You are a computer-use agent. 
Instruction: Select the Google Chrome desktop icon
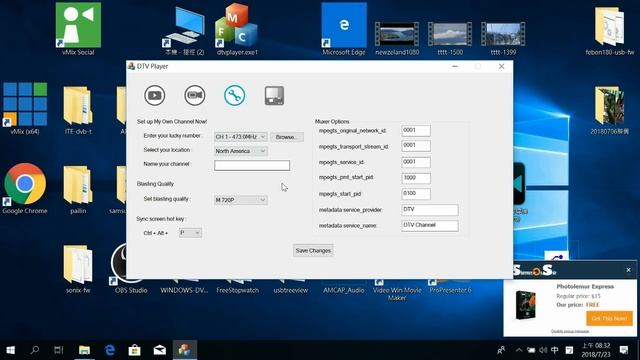25,189
